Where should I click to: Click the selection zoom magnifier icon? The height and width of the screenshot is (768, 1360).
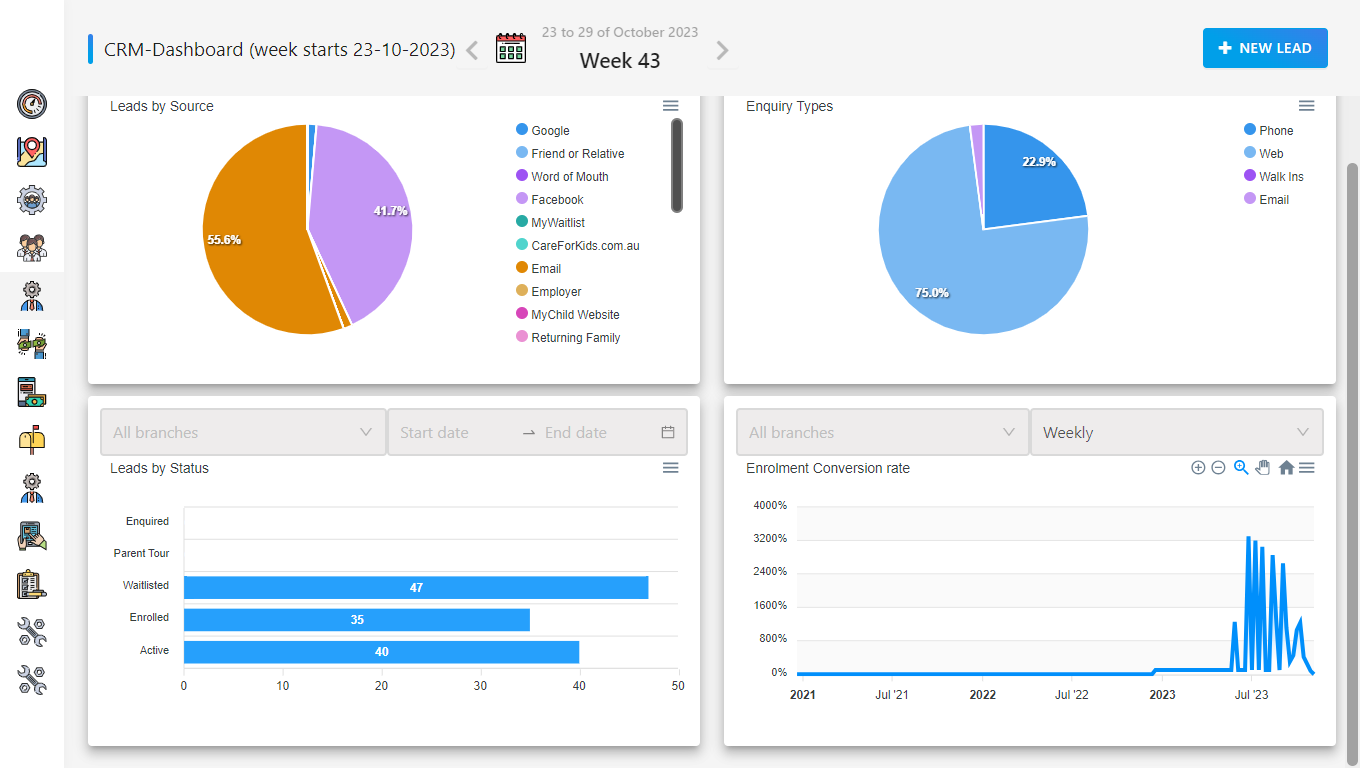1241,468
